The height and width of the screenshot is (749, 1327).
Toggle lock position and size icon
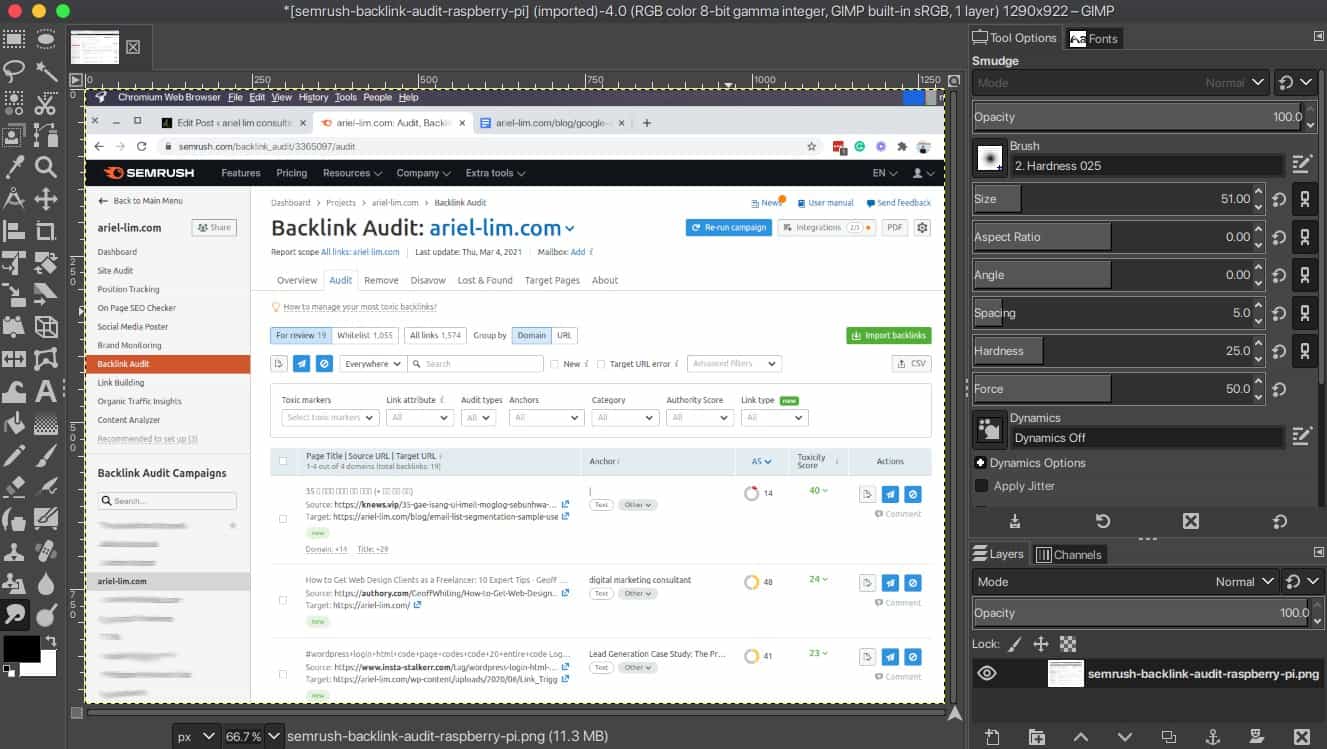point(1041,644)
